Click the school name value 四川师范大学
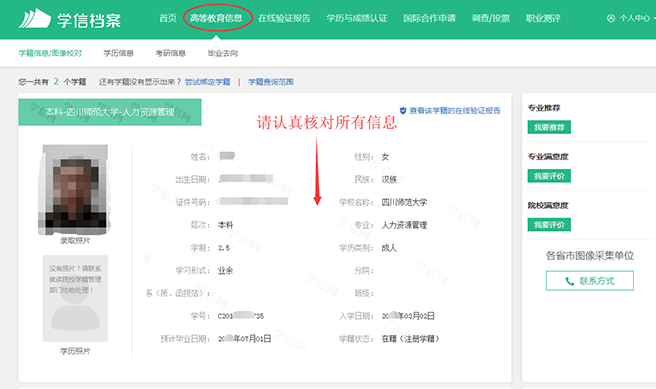656x389 pixels. tap(404, 202)
